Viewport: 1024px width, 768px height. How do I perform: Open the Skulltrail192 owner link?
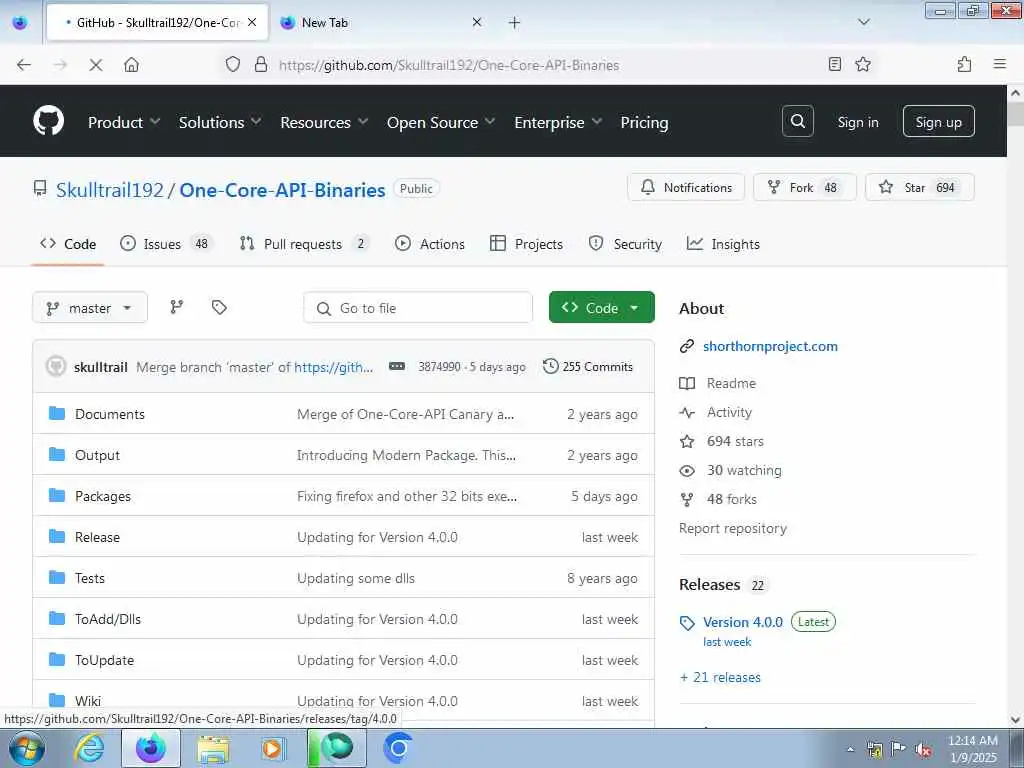point(110,189)
